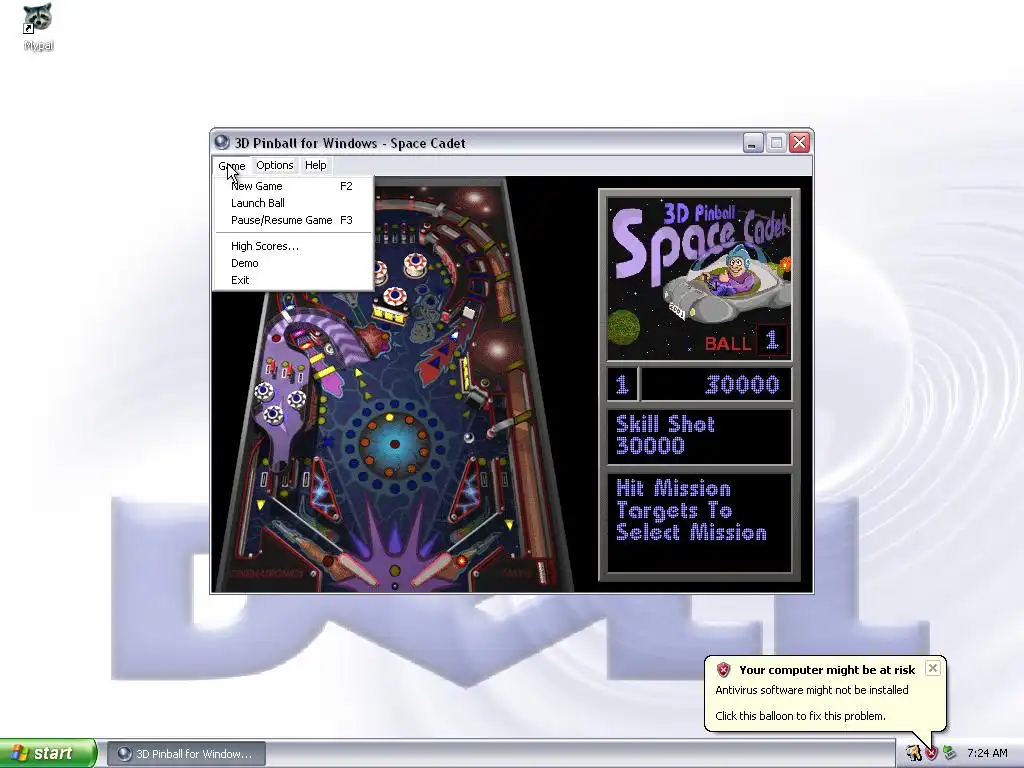Open the Game menu
Viewport: 1024px width, 768px height.
pos(232,165)
